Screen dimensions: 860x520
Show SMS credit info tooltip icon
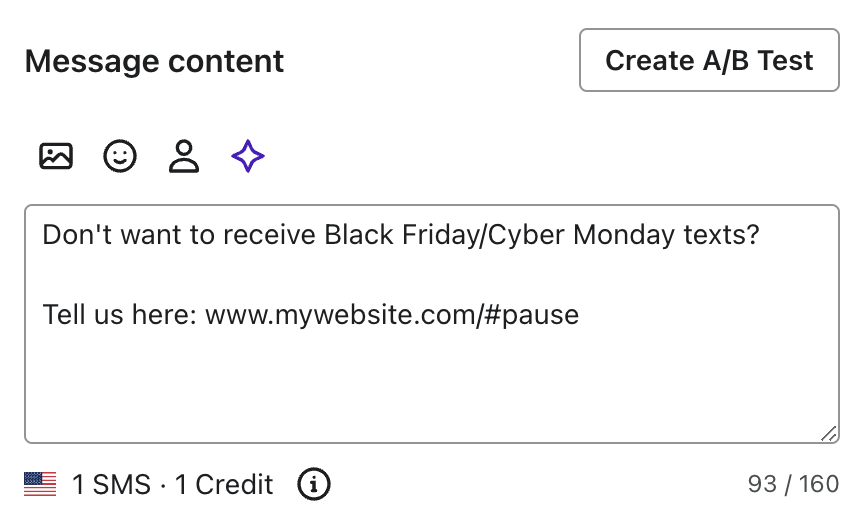tap(314, 485)
